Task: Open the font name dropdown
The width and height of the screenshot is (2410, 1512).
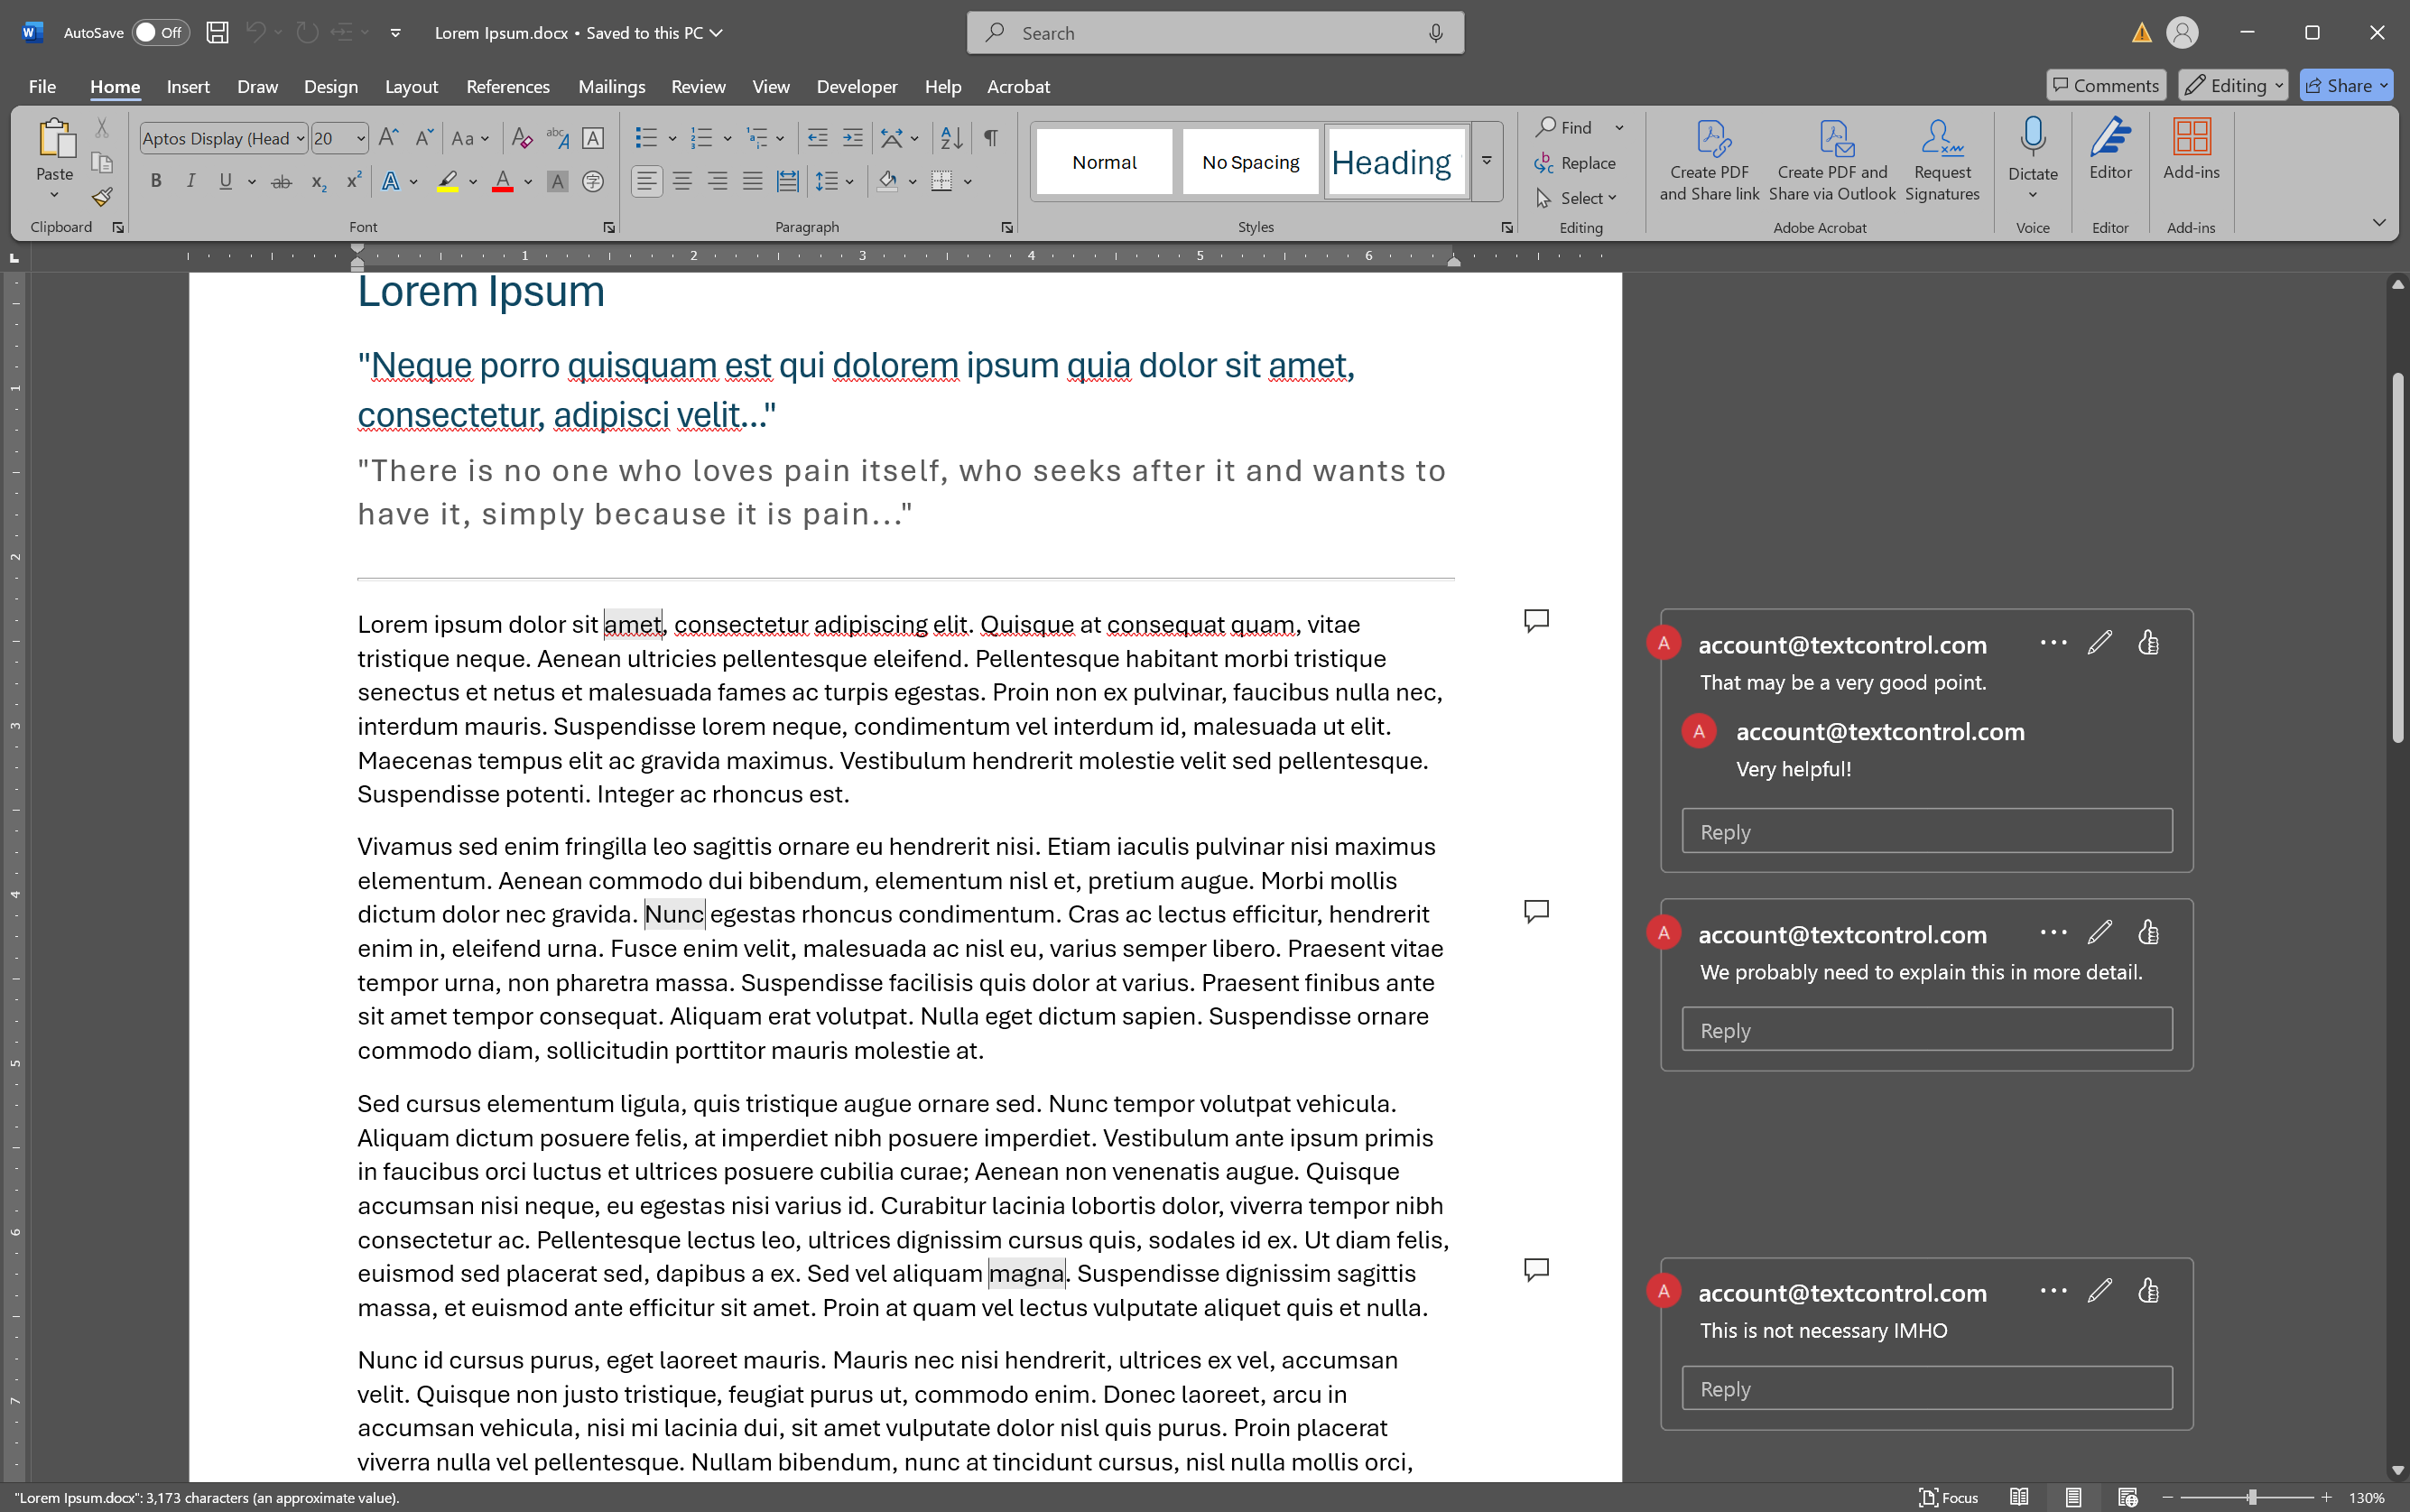Action: 300,138
